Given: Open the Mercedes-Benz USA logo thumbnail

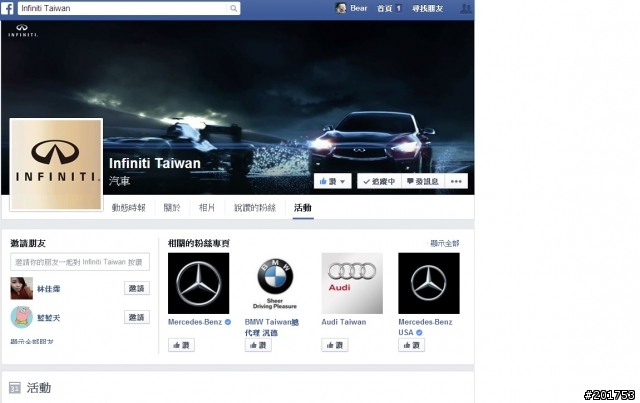Looking at the screenshot, I should point(429,283).
